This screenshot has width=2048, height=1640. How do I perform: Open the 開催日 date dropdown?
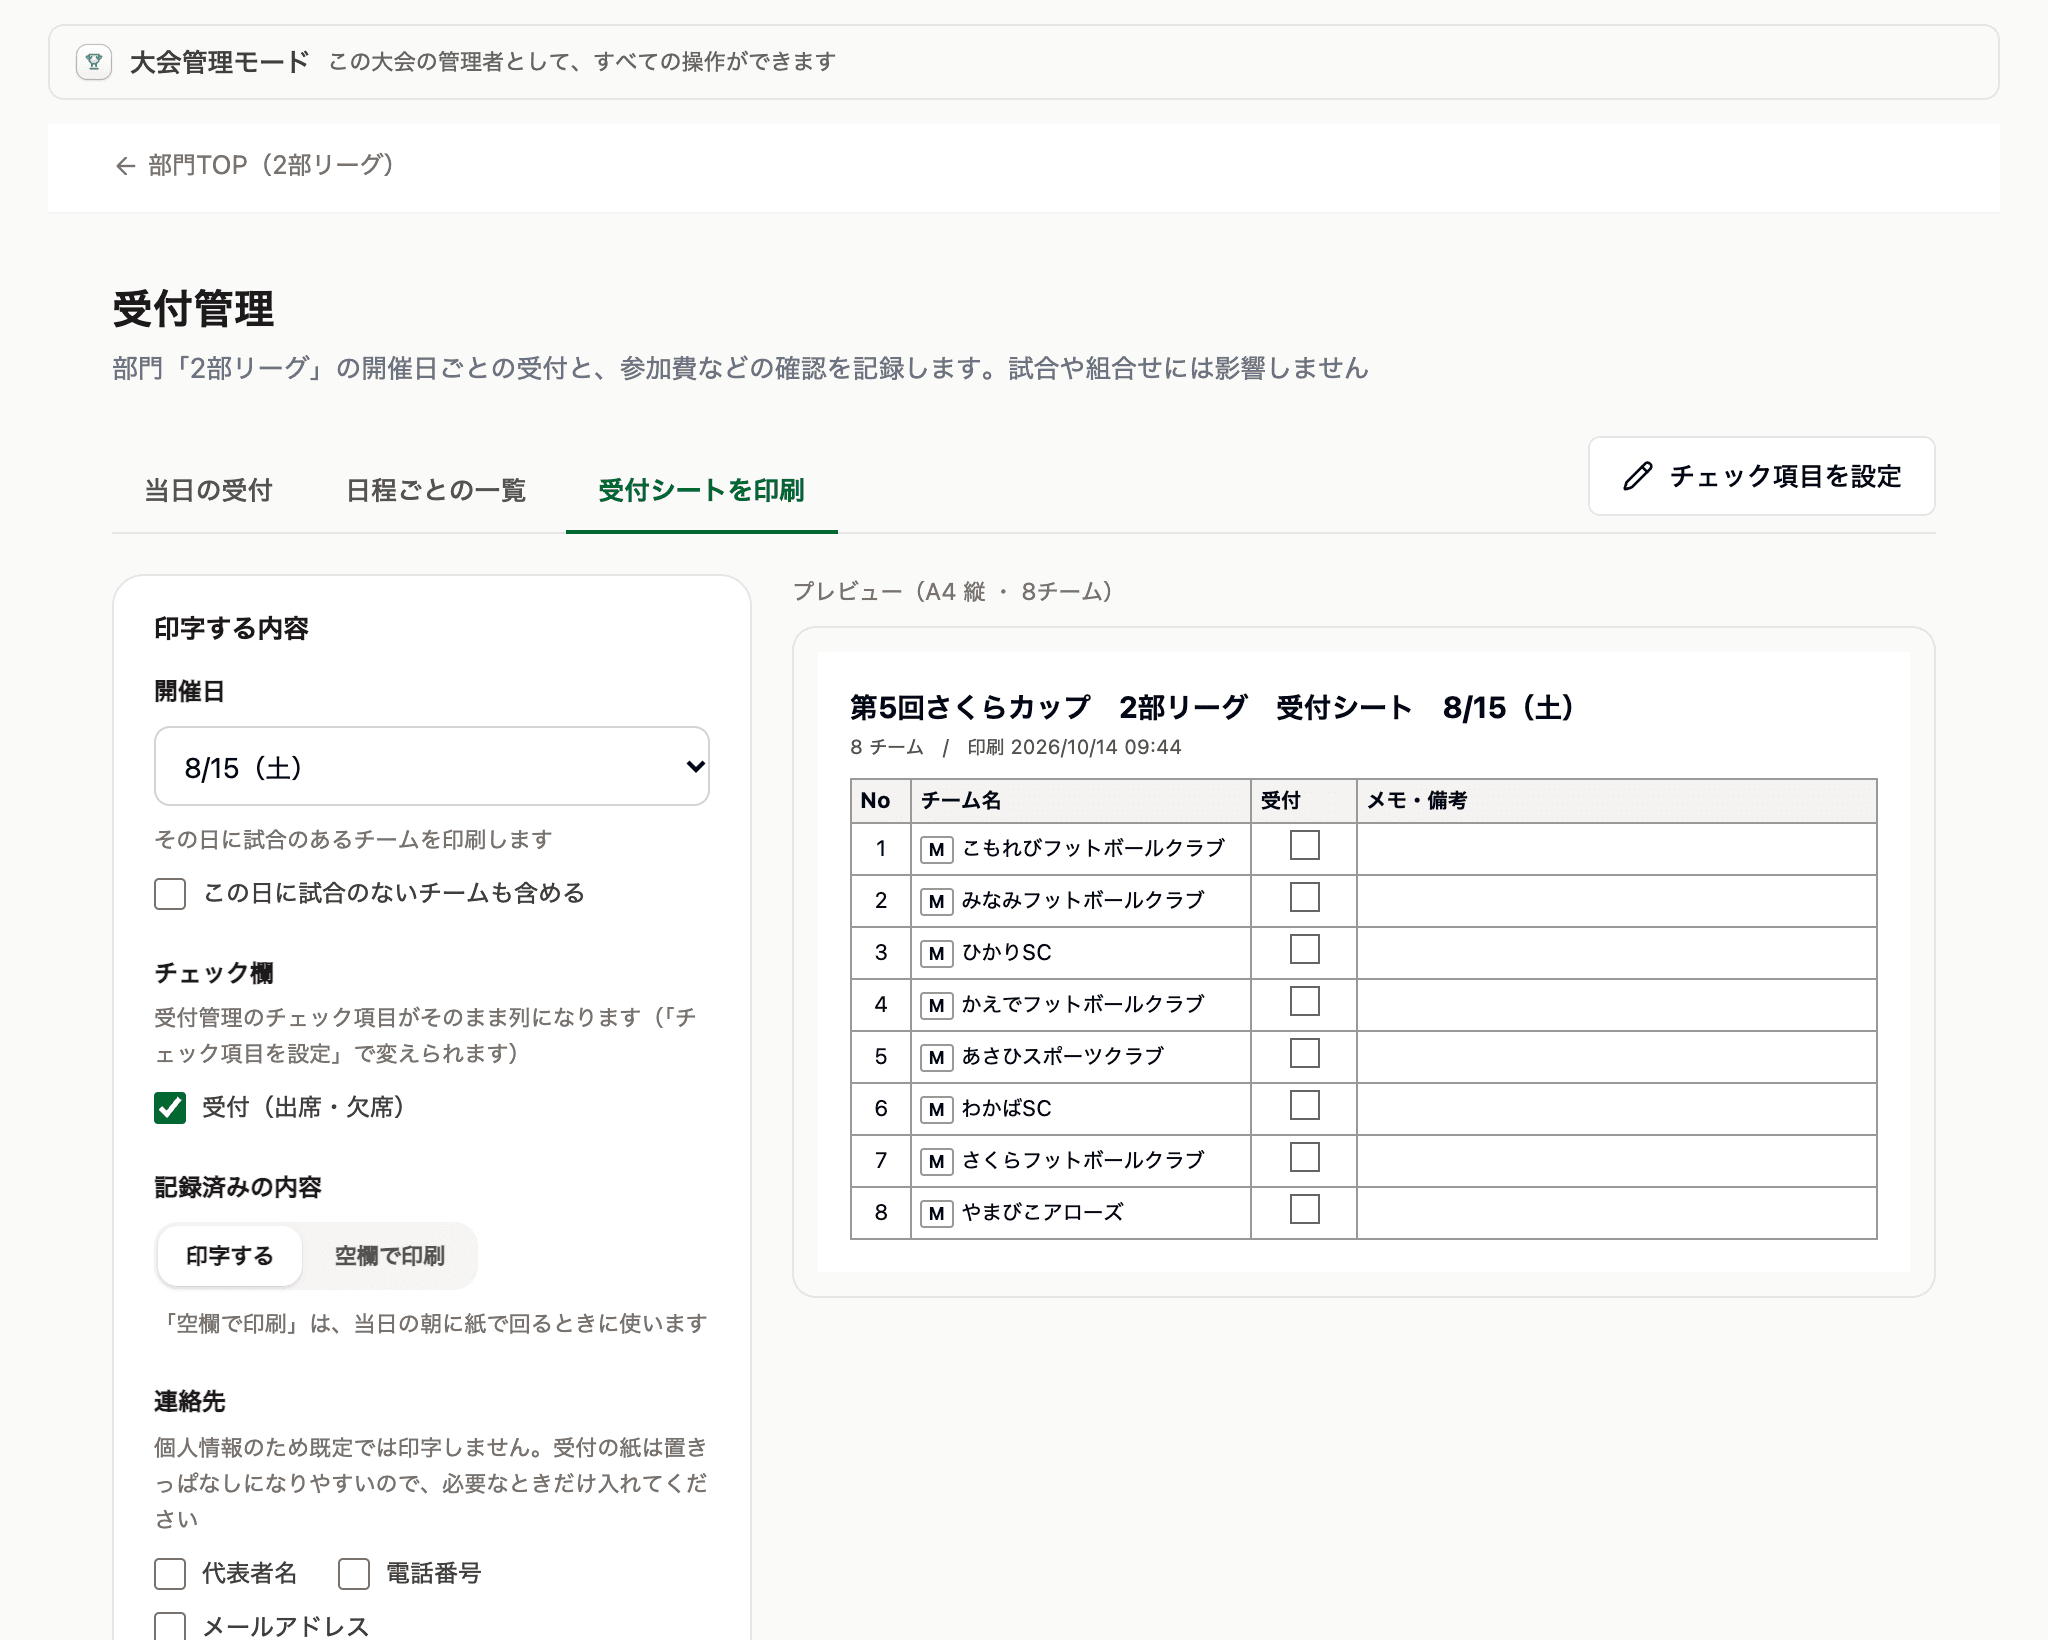coord(432,767)
